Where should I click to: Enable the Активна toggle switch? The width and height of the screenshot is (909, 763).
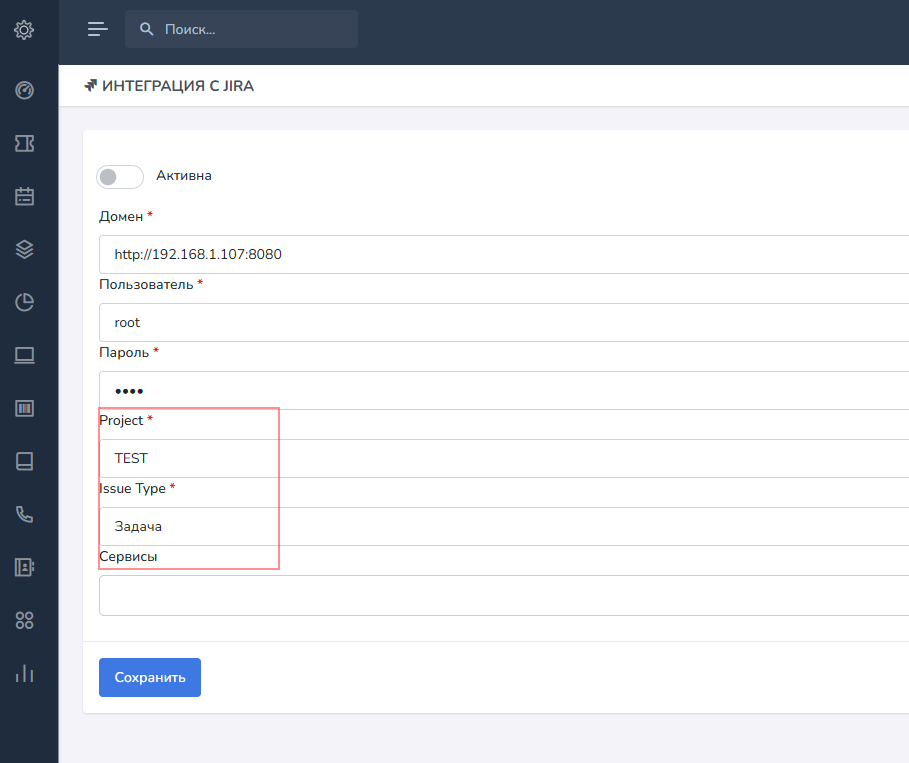[x=120, y=177]
